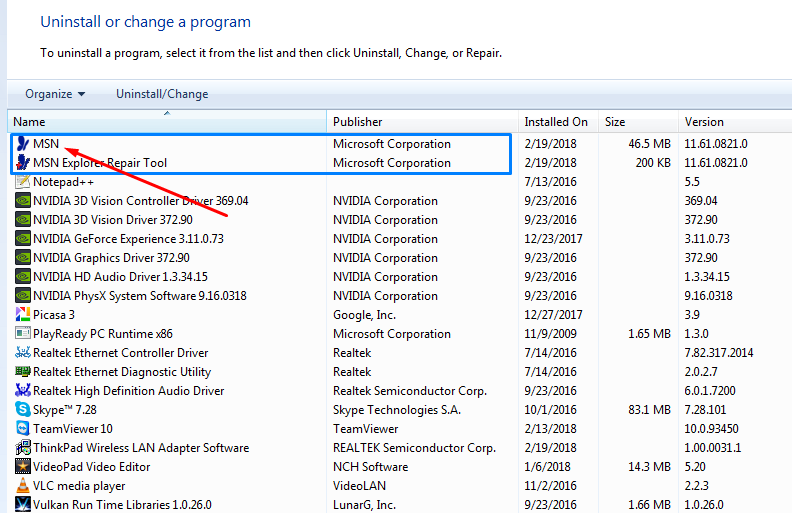
Task: Click Google, Inc. publisher cell
Action: (364, 315)
